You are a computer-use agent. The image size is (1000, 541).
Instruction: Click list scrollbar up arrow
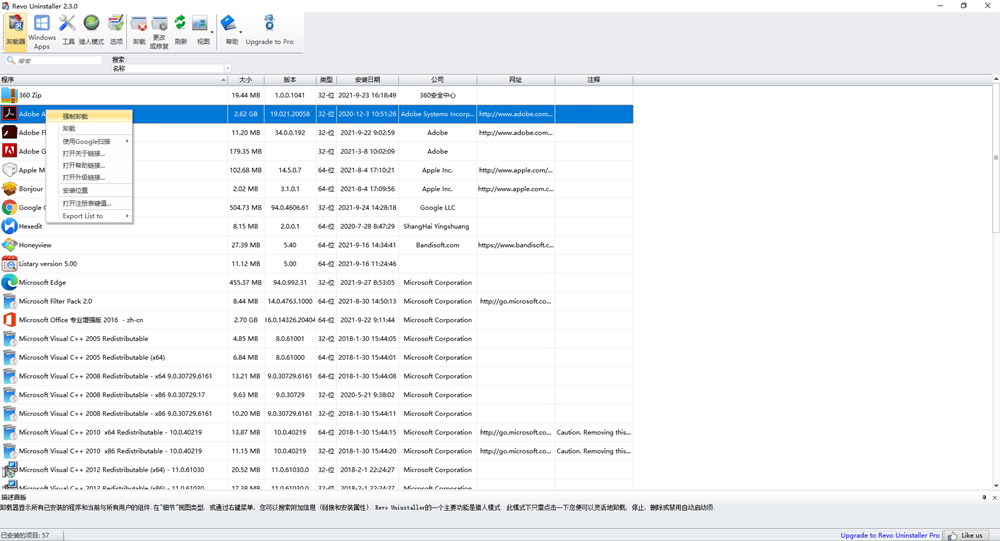[996, 79]
